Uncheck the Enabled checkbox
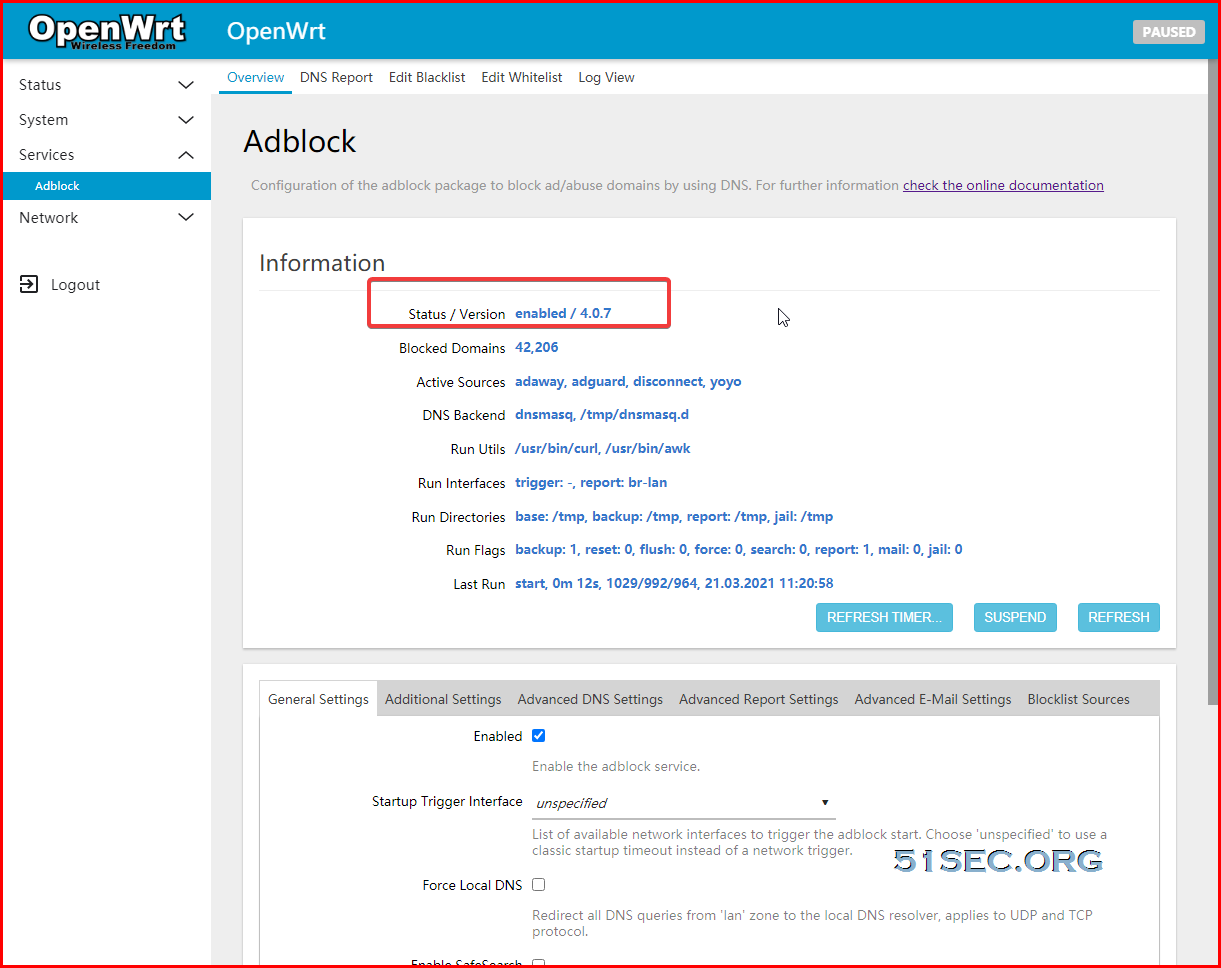This screenshot has height=968, width=1221. tap(538, 736)
